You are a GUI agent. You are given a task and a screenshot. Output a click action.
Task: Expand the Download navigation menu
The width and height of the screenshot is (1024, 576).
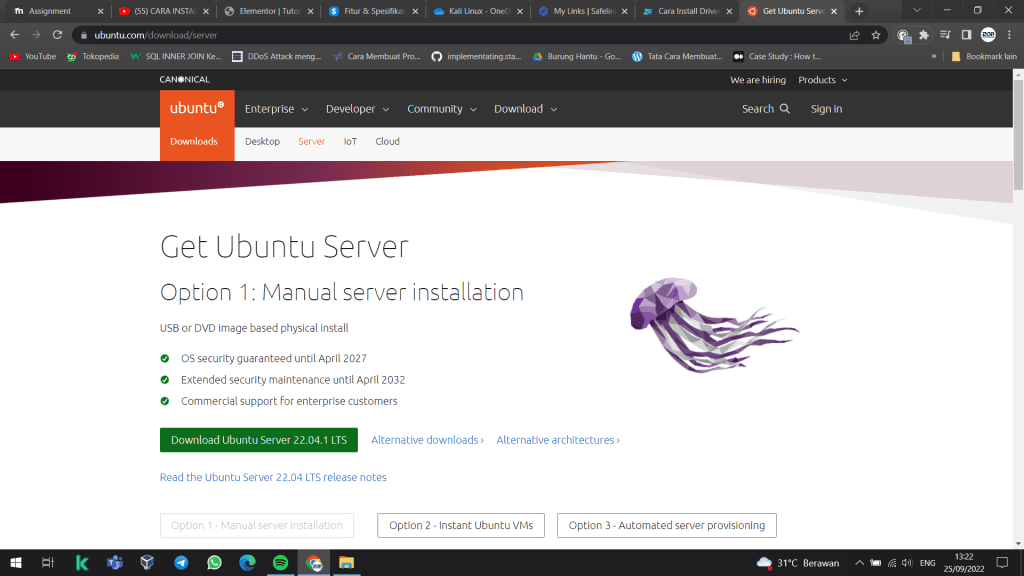tap(525, 109)
